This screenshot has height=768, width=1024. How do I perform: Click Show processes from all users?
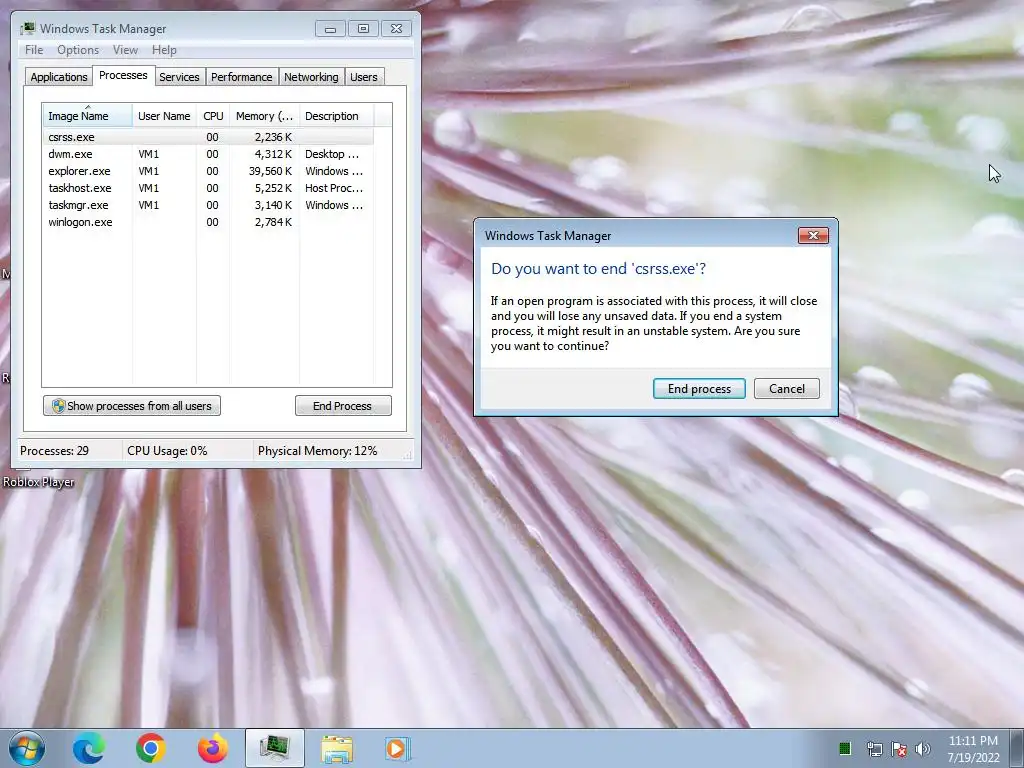tap(132, 406)
